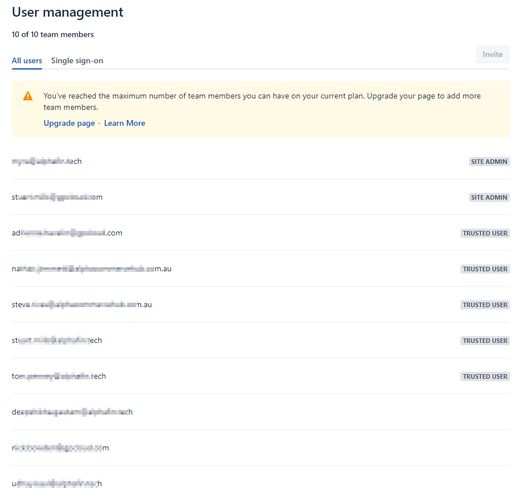
Task: Select the user email starting with 'na'
Action: (92, 269)
